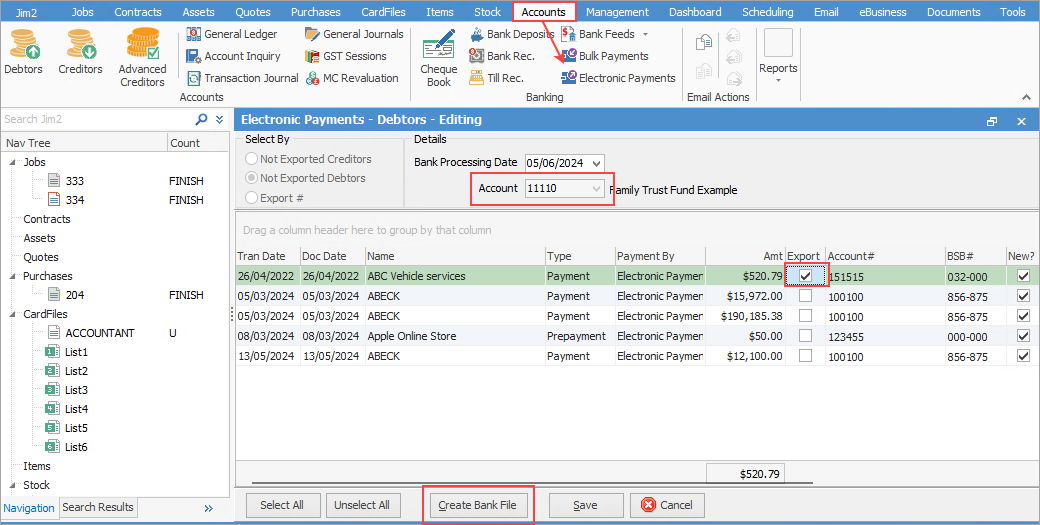1040x525 pixels.
Task: Select the Not Exported Creditors radio button
Action: (x=251, y=159)
